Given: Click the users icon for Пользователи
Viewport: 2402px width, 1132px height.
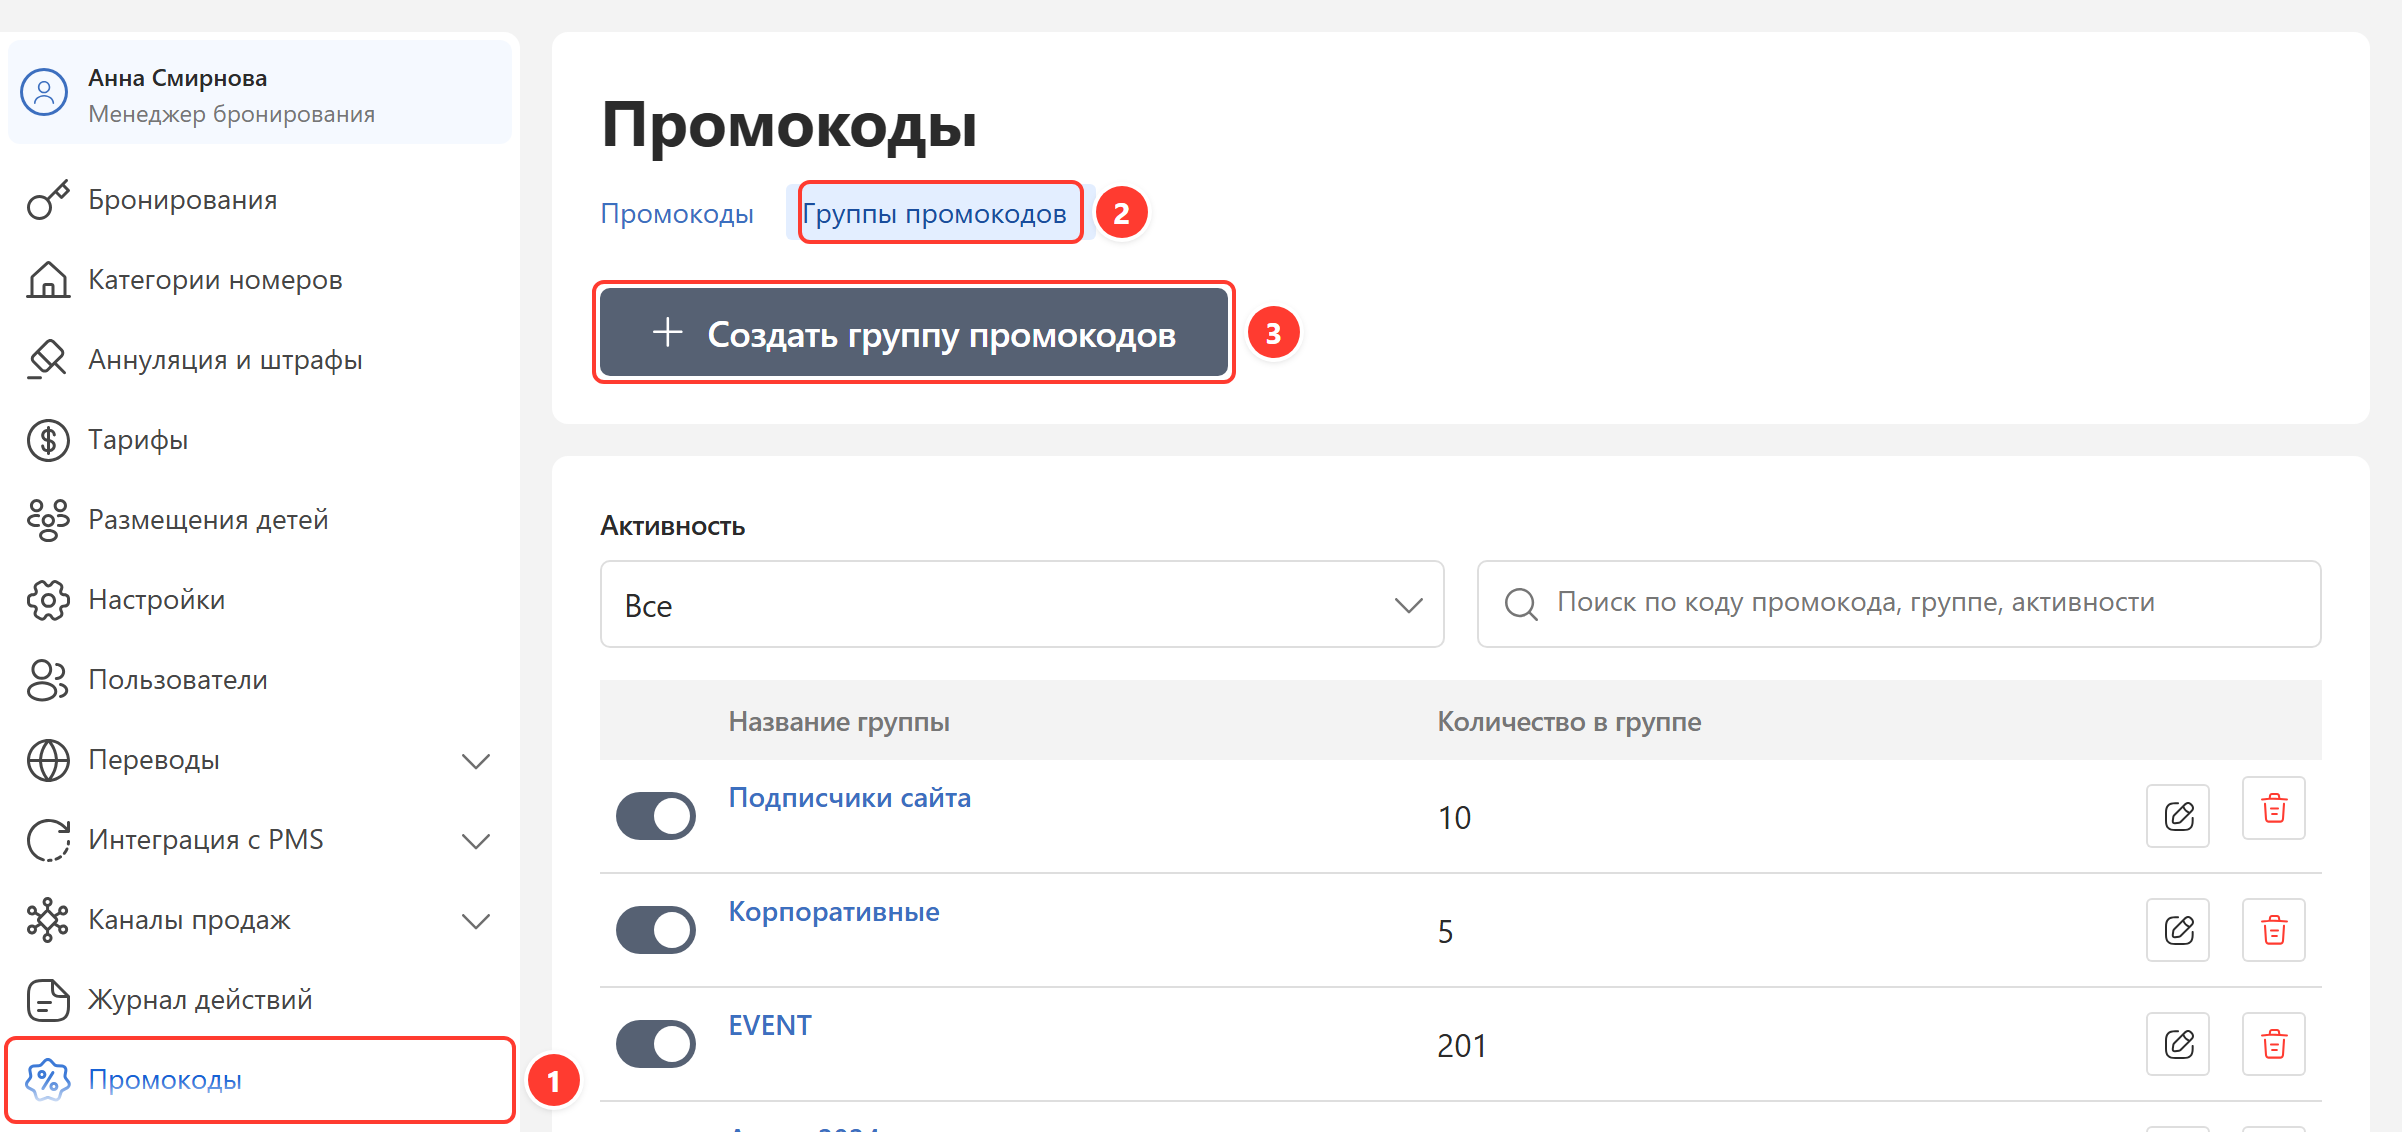Looking at the screenshot, I should (48, 680).
